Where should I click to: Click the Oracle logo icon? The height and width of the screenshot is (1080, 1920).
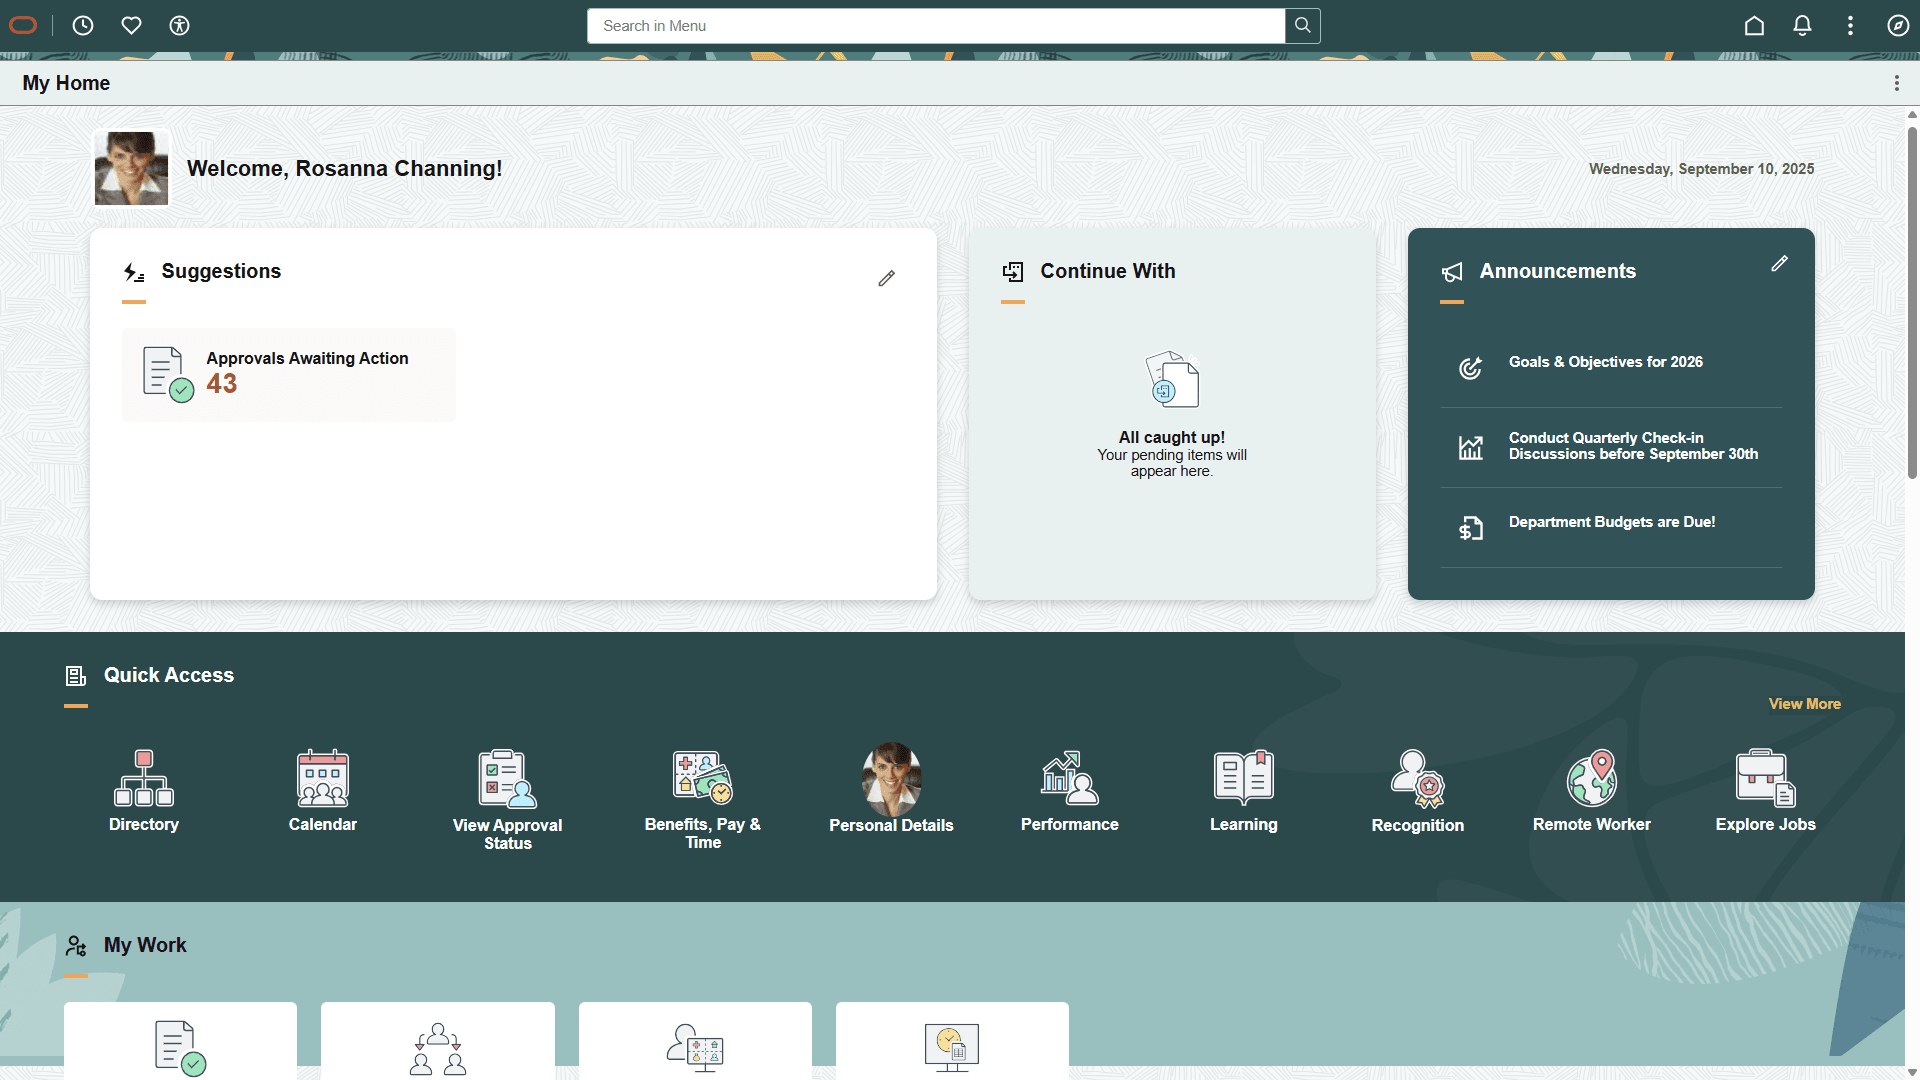[x=23, y=26]
